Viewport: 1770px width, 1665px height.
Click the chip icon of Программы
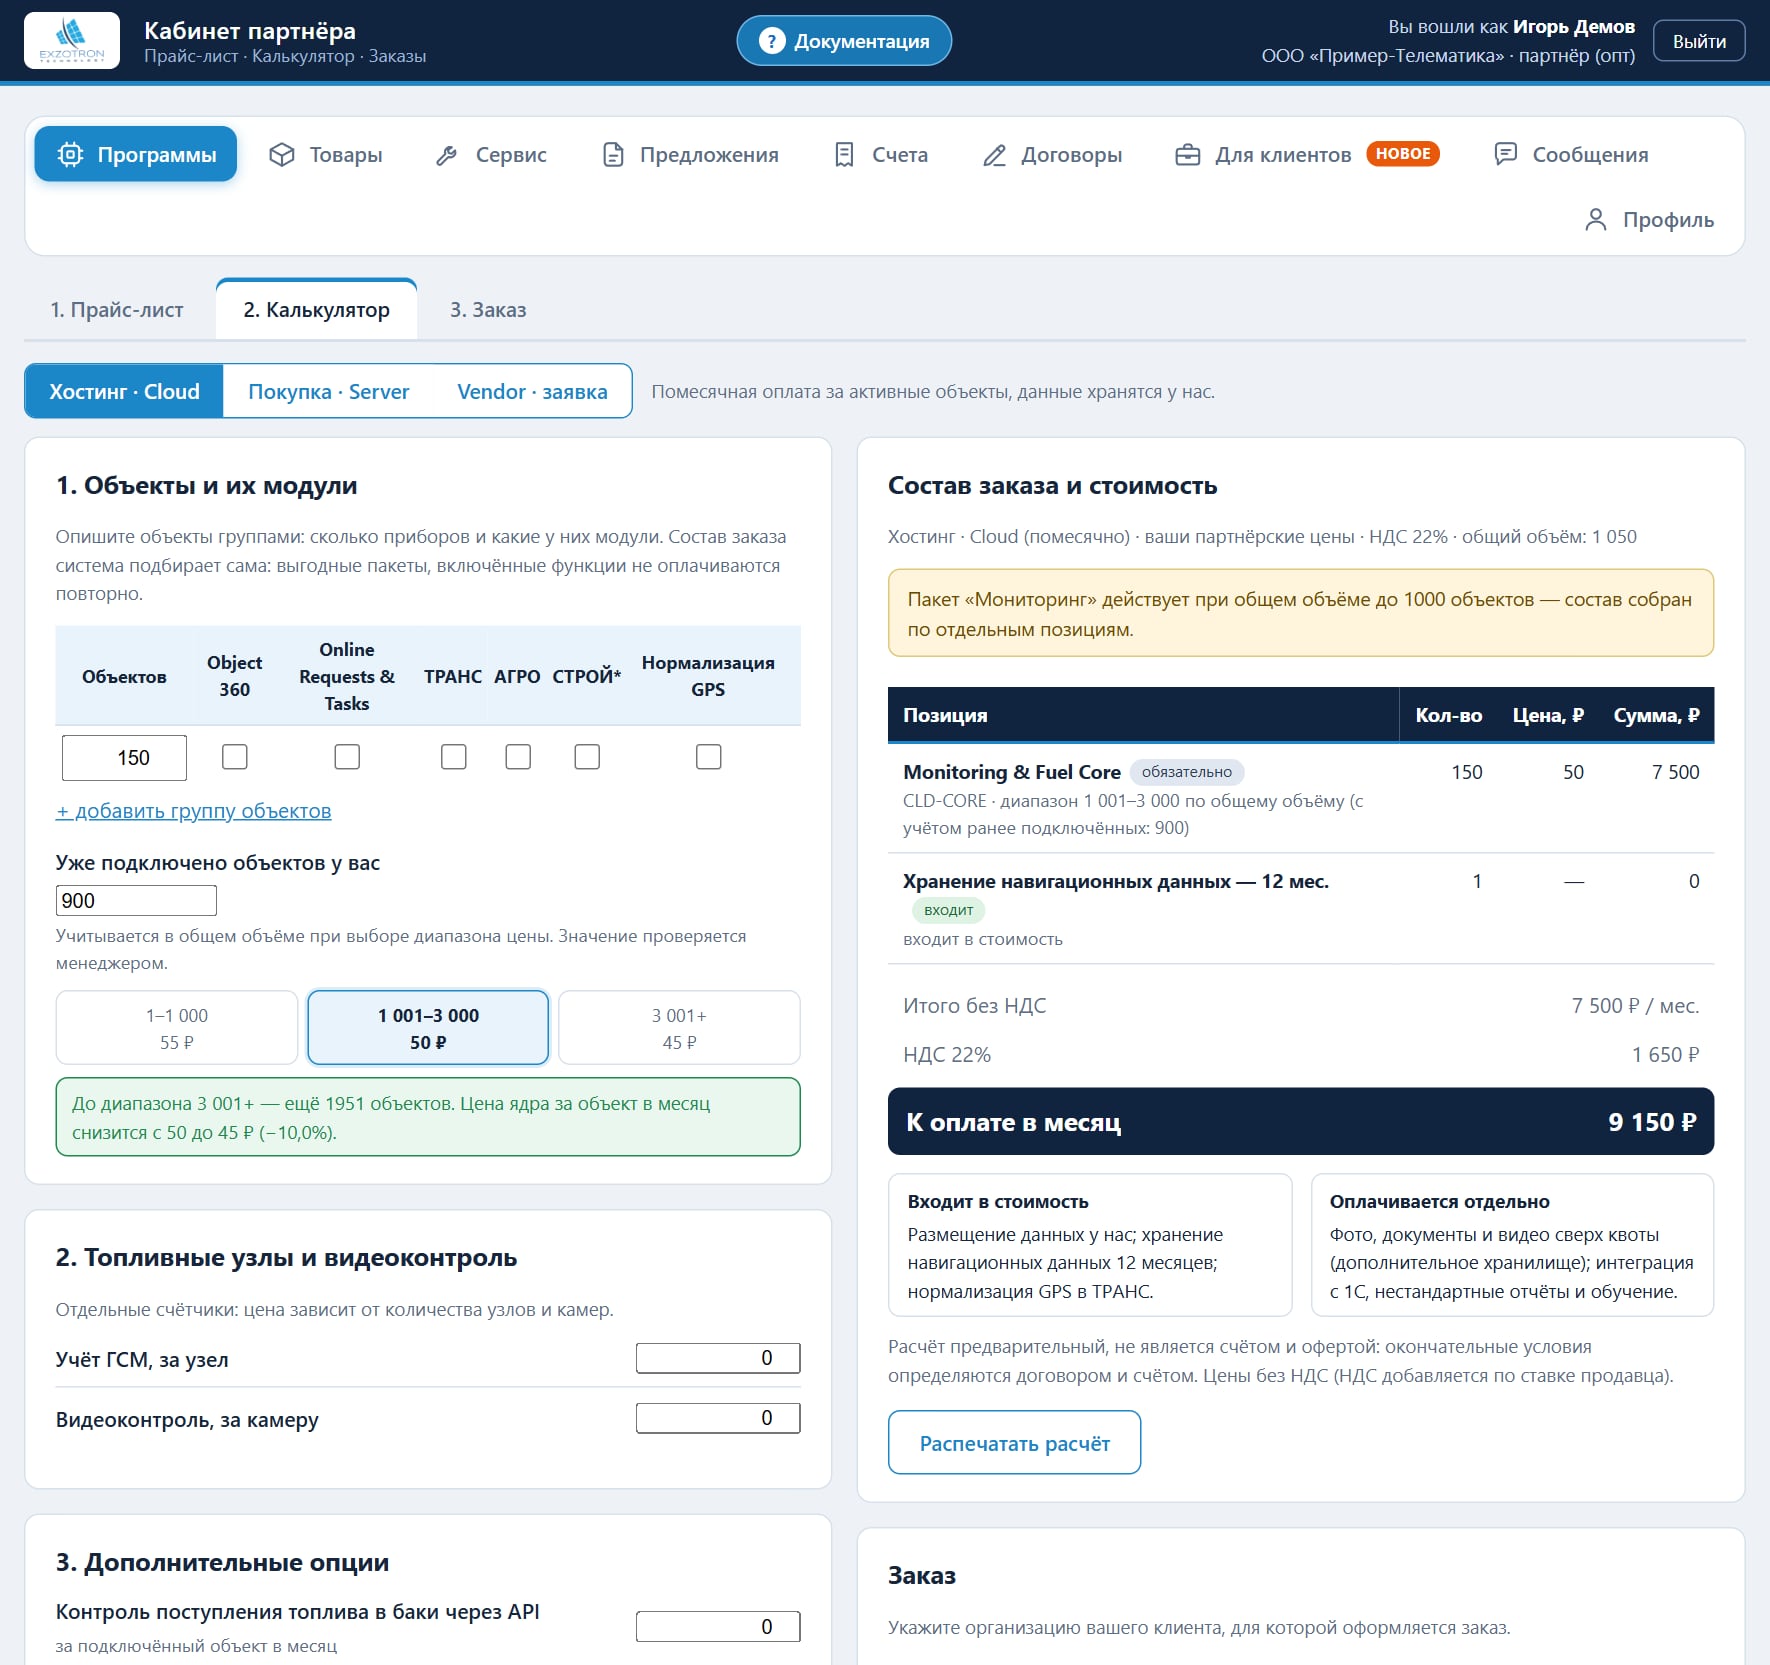70,154
